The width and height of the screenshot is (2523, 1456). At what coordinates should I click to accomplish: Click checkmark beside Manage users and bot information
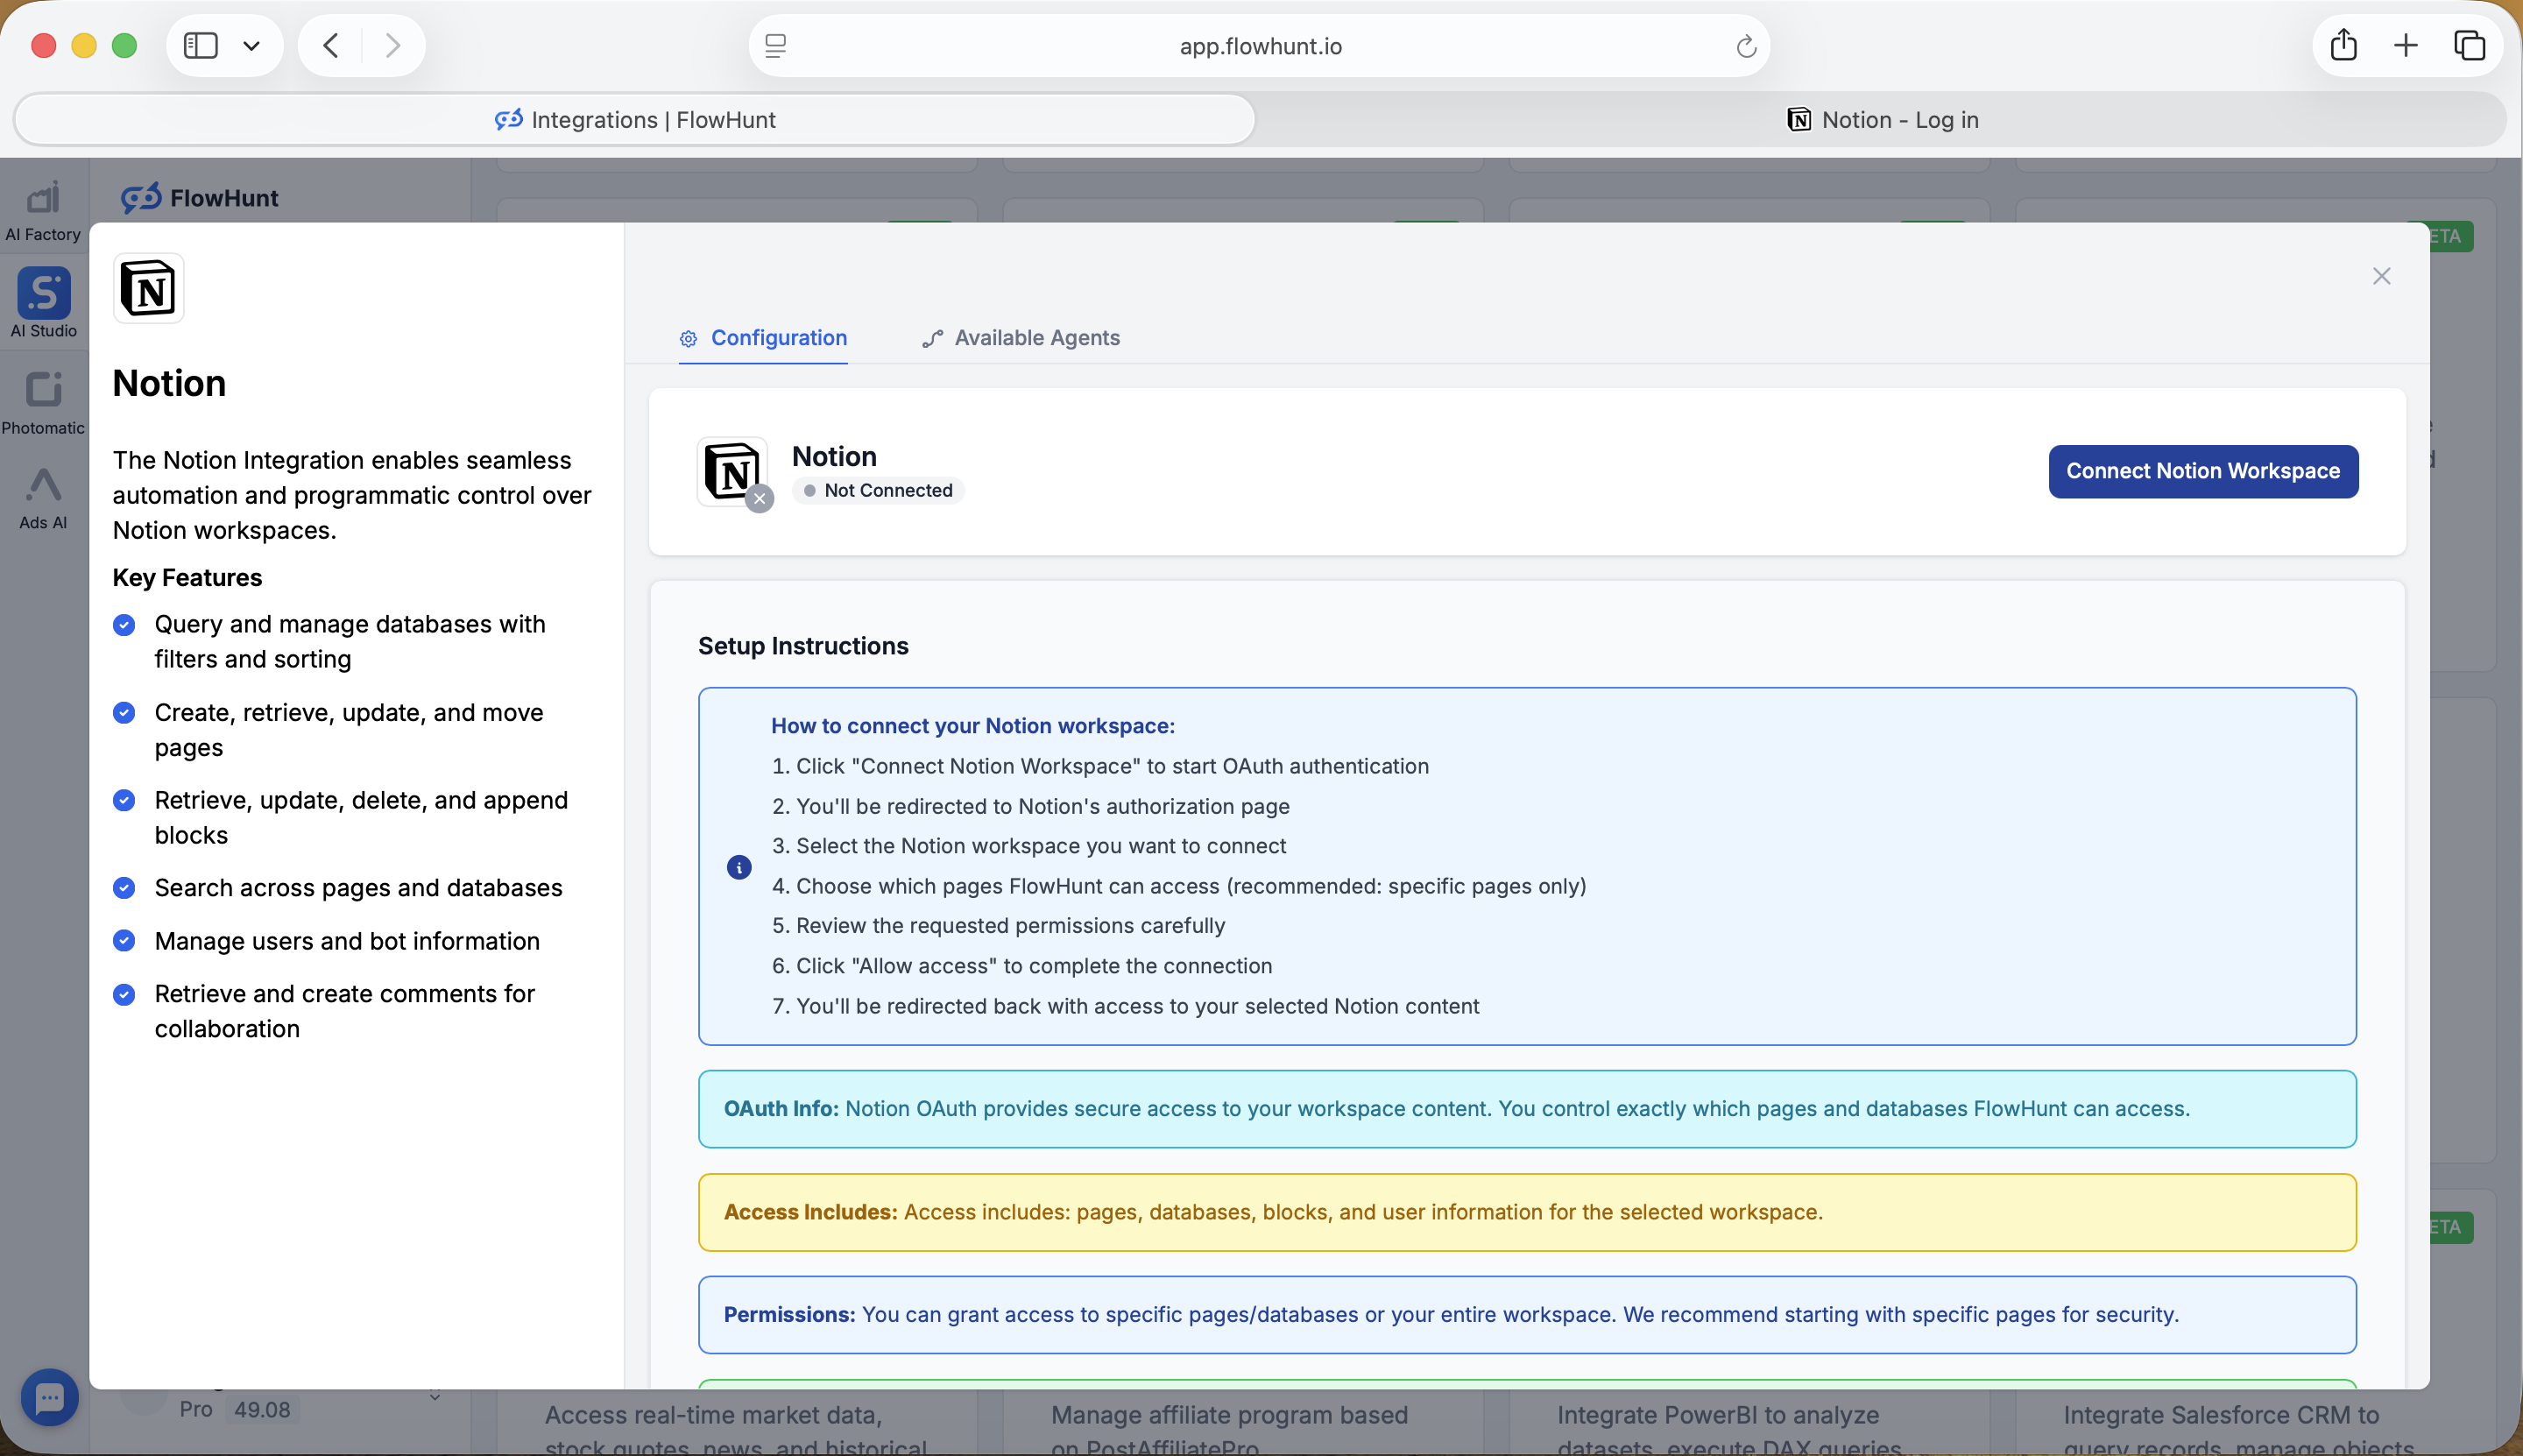coord(124,941)
